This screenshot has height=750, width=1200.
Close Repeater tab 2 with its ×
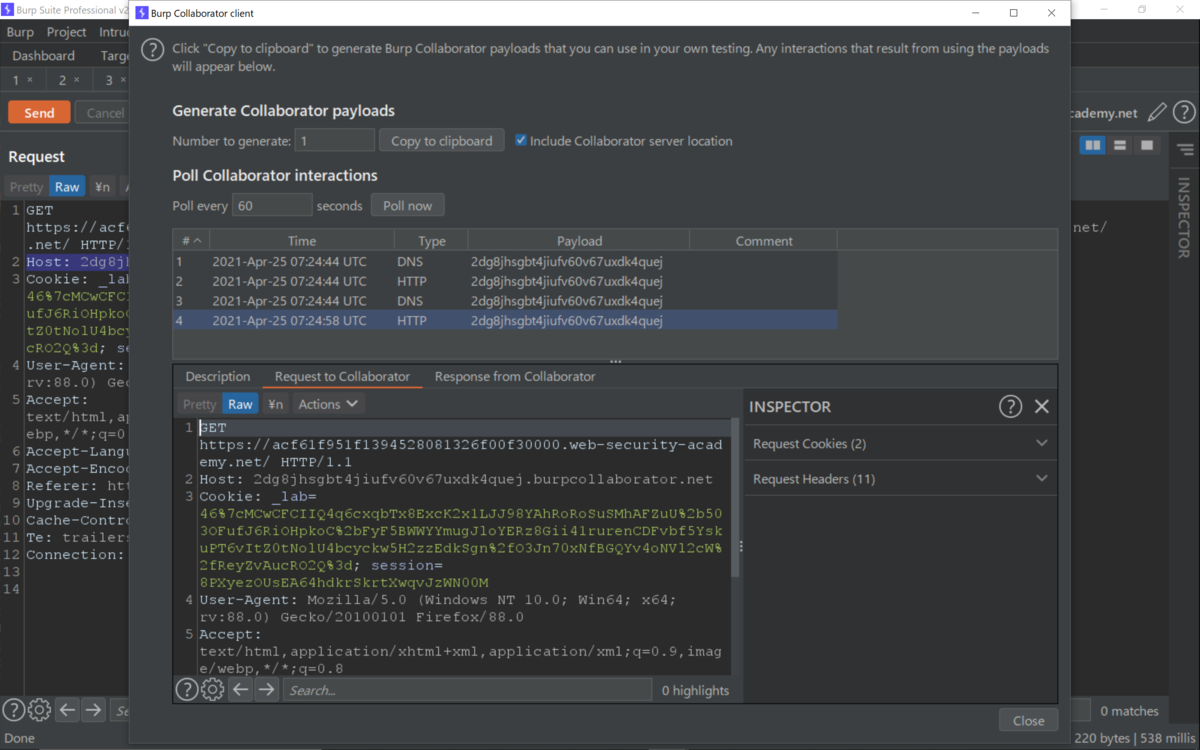77,80
